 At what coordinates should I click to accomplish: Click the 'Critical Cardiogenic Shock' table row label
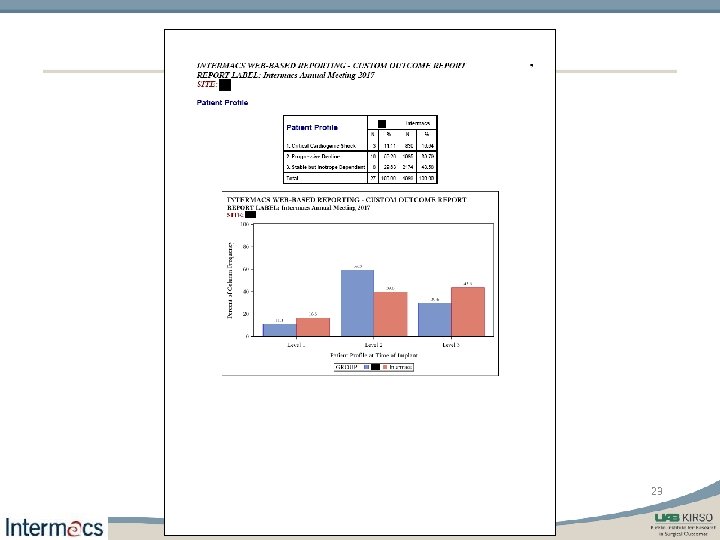pos(321,146)
